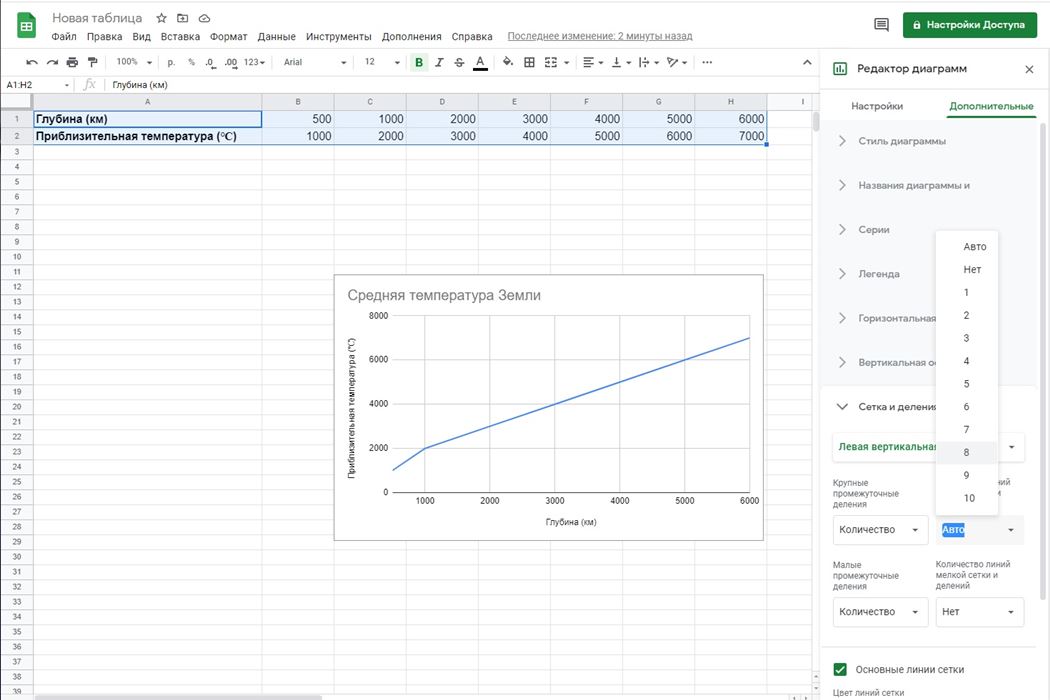Click the merge cells icon
1050x700 pixels.
pyautogui.click(x=551, y=62)
